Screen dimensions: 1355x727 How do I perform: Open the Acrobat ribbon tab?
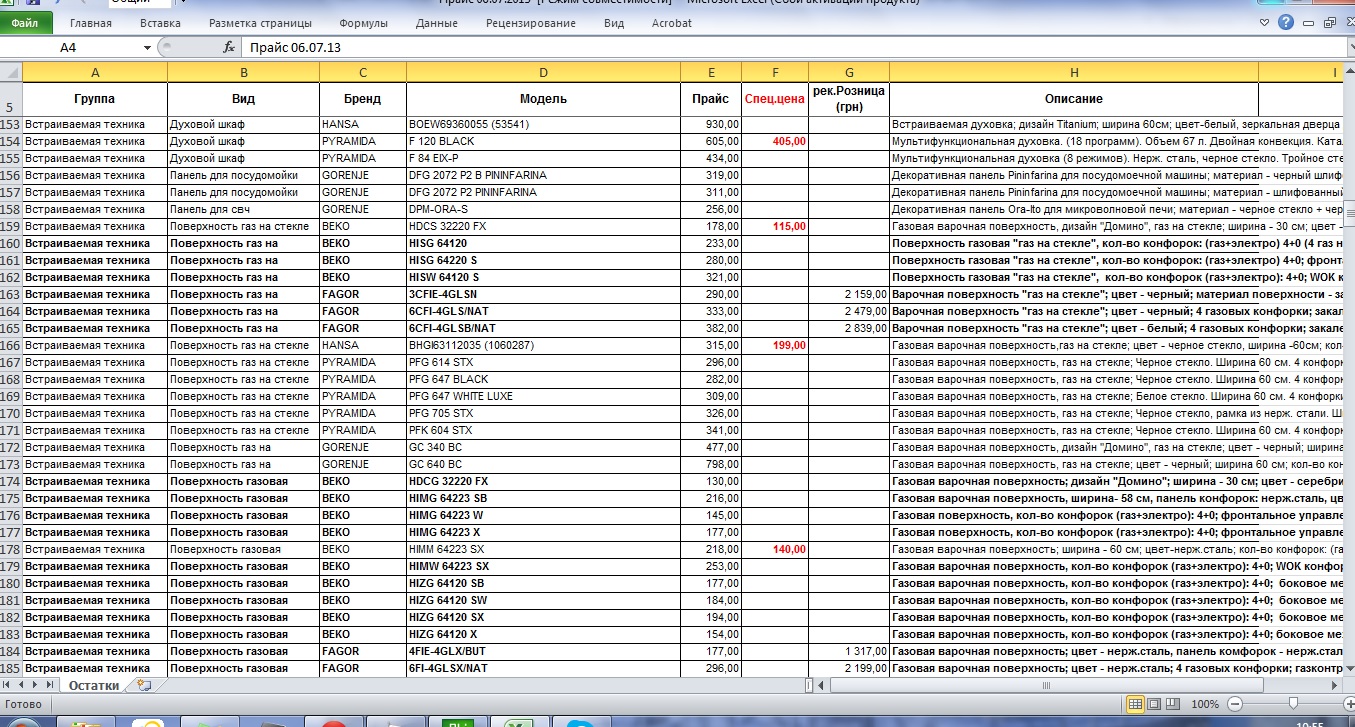point(671,23)
